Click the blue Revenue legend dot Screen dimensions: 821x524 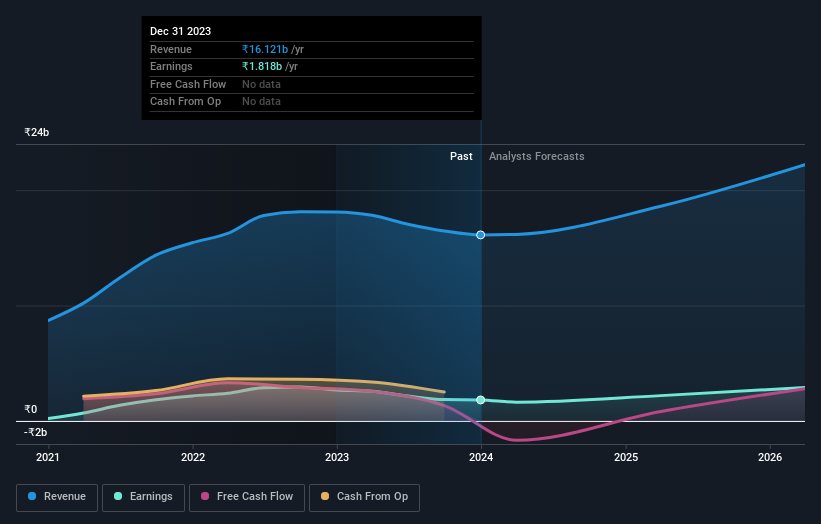tap(32, 496)
